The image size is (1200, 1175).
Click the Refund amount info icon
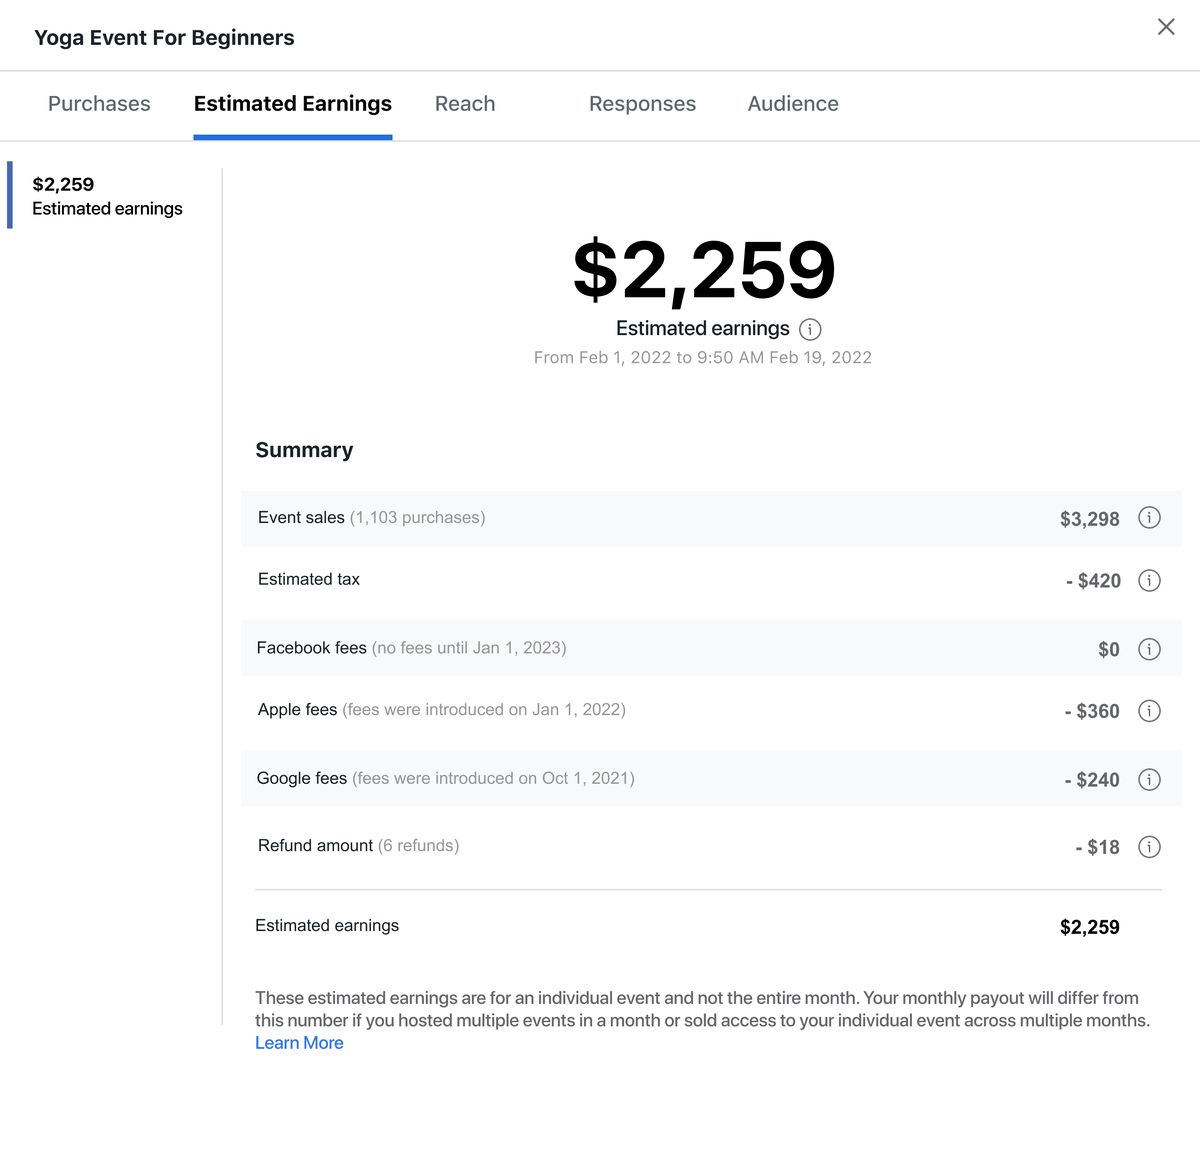click(1149, 847)
